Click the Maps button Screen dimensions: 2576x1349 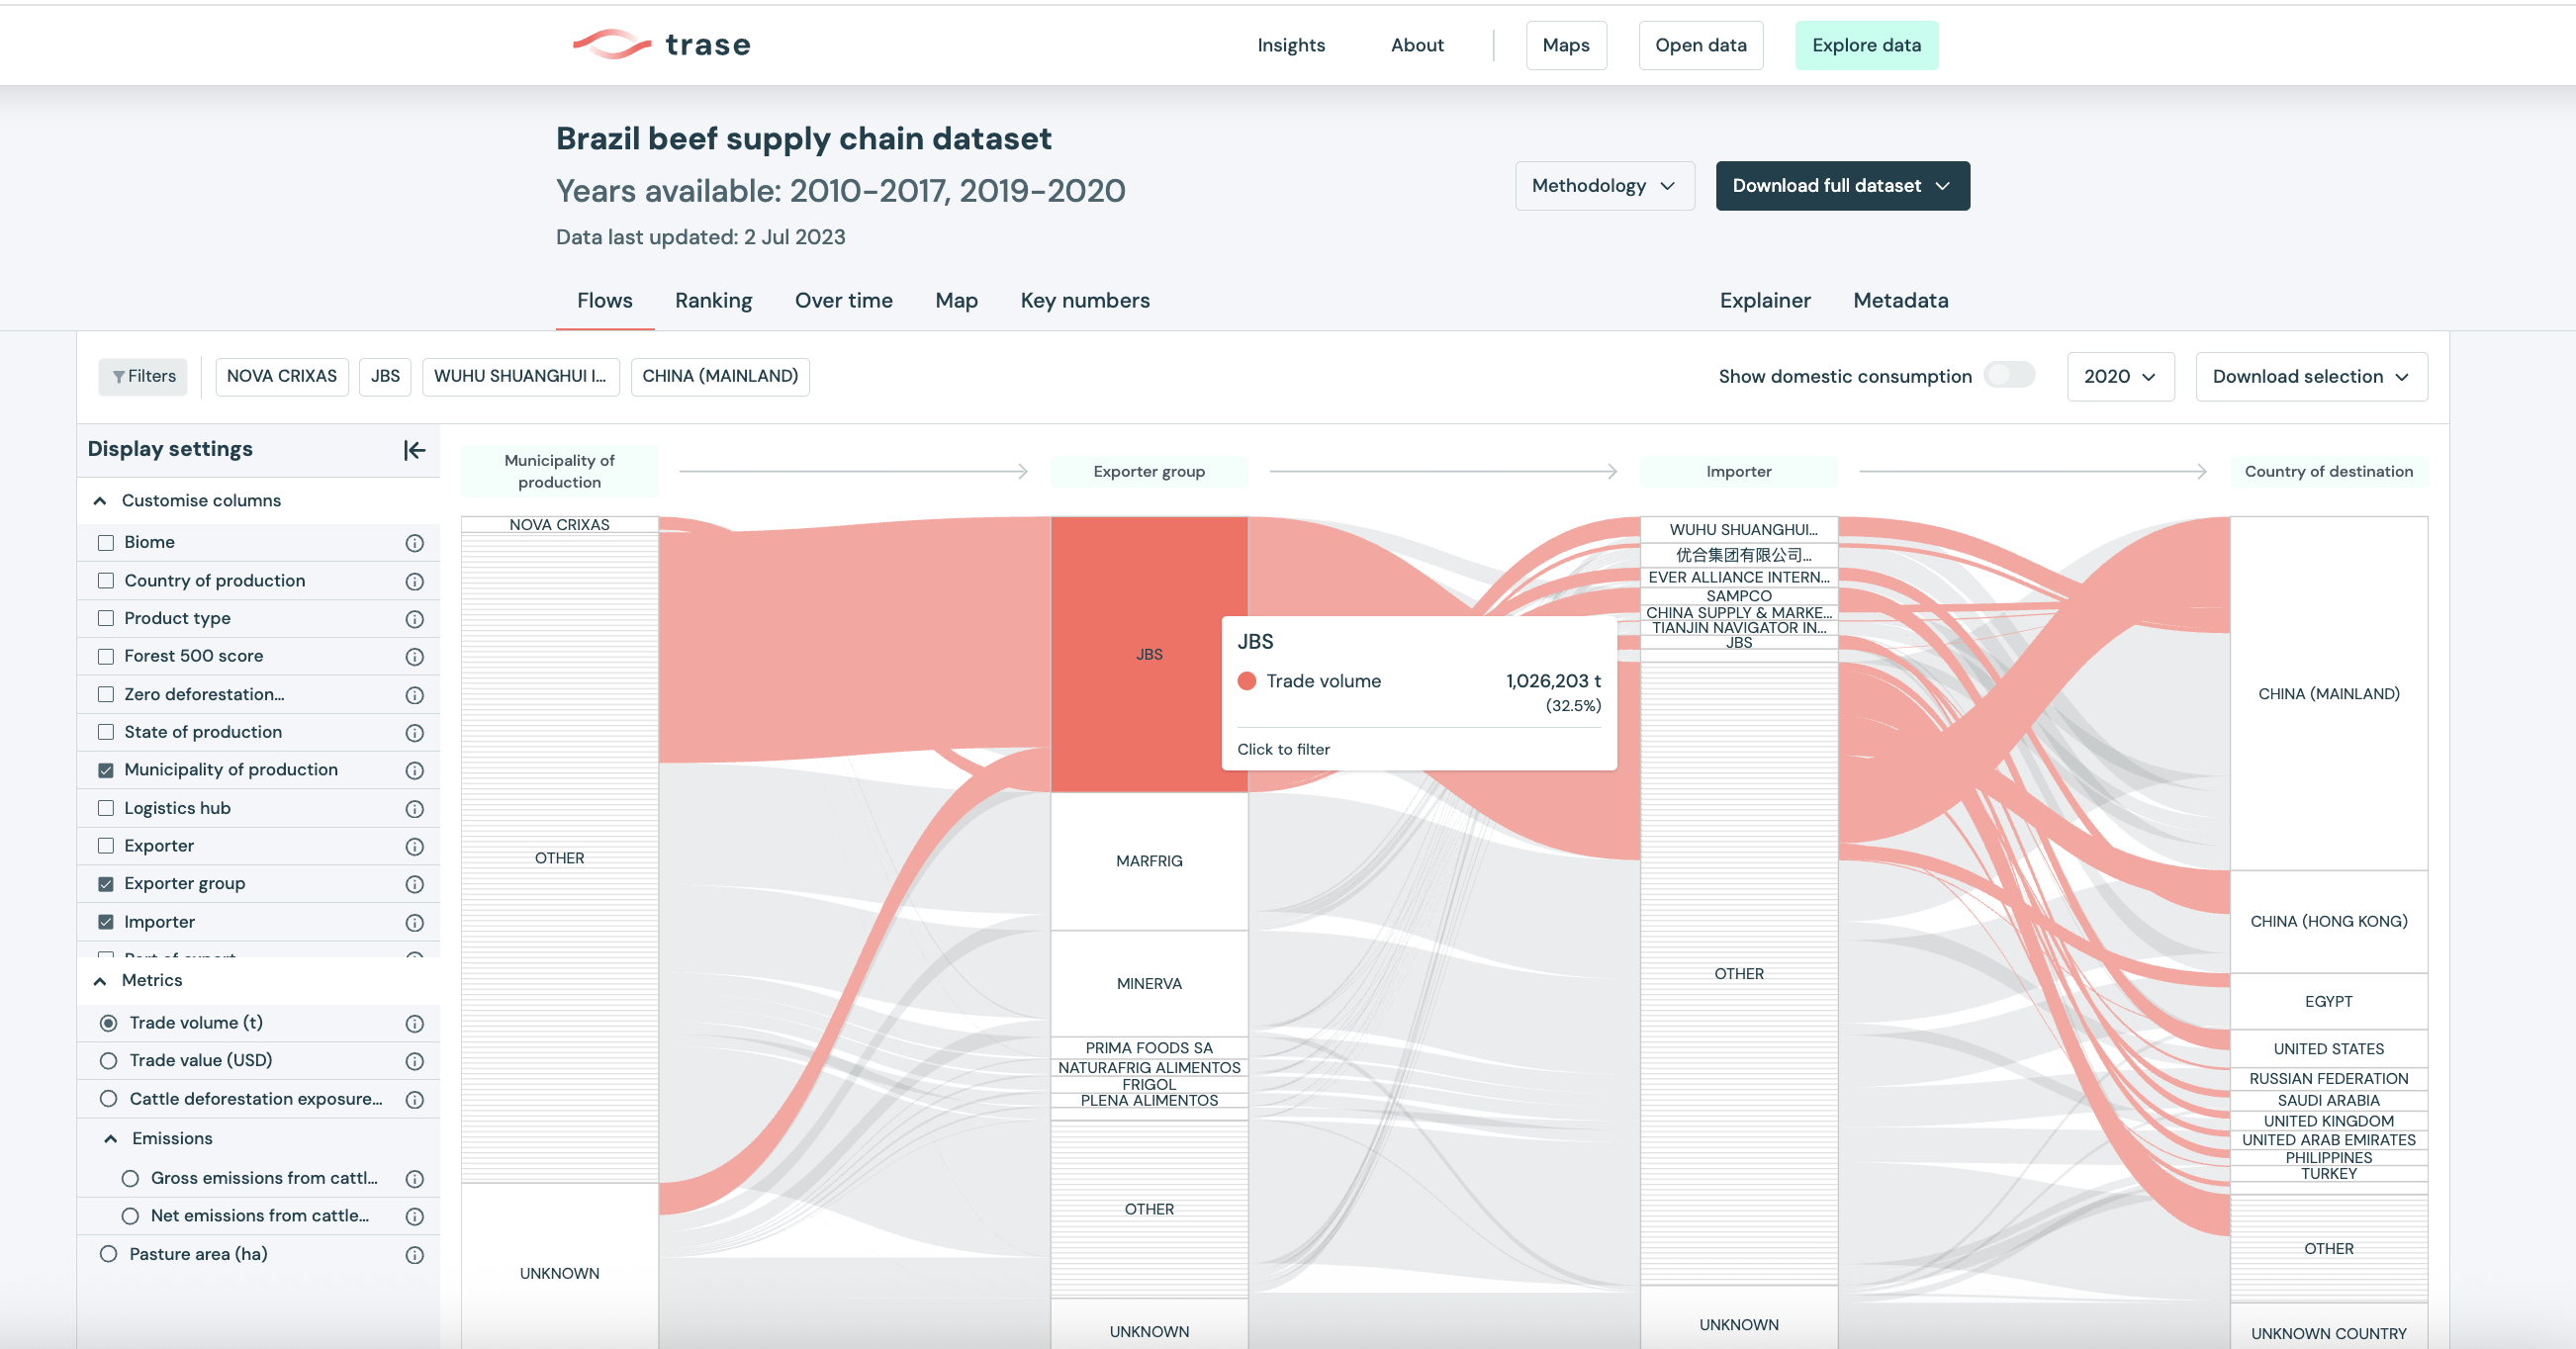(1566, 45)
